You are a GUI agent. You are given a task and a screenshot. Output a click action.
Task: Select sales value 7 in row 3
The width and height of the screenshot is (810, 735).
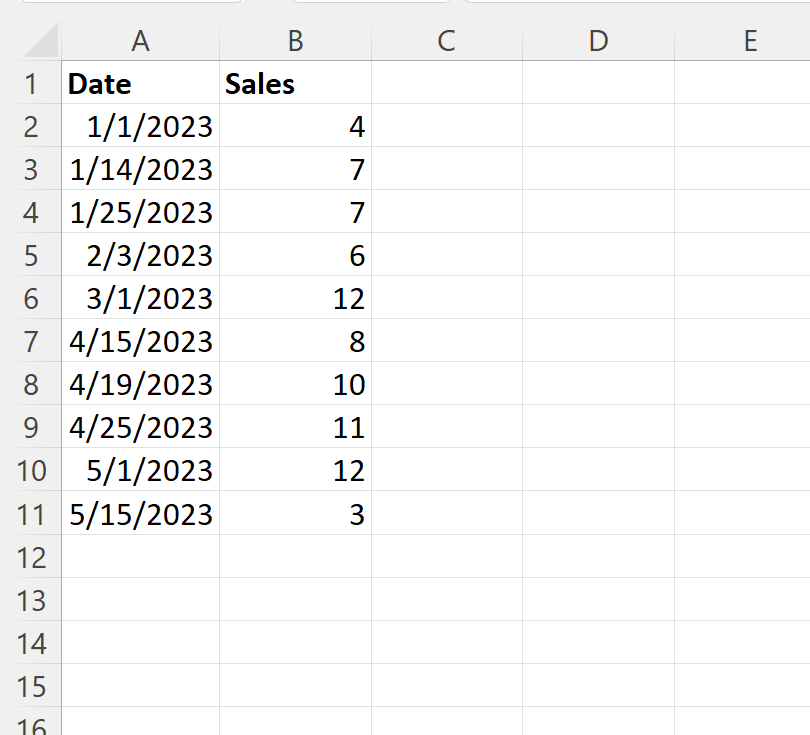click(295, 168)
